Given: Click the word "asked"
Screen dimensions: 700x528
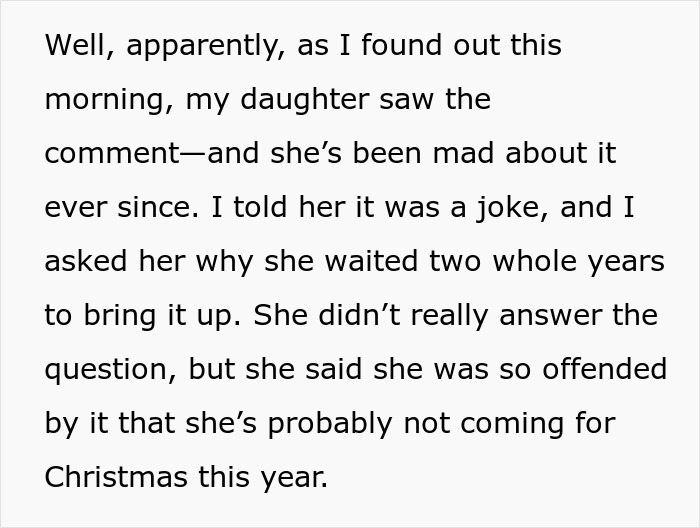Looking at the screenshot, I should coord(85,262).
